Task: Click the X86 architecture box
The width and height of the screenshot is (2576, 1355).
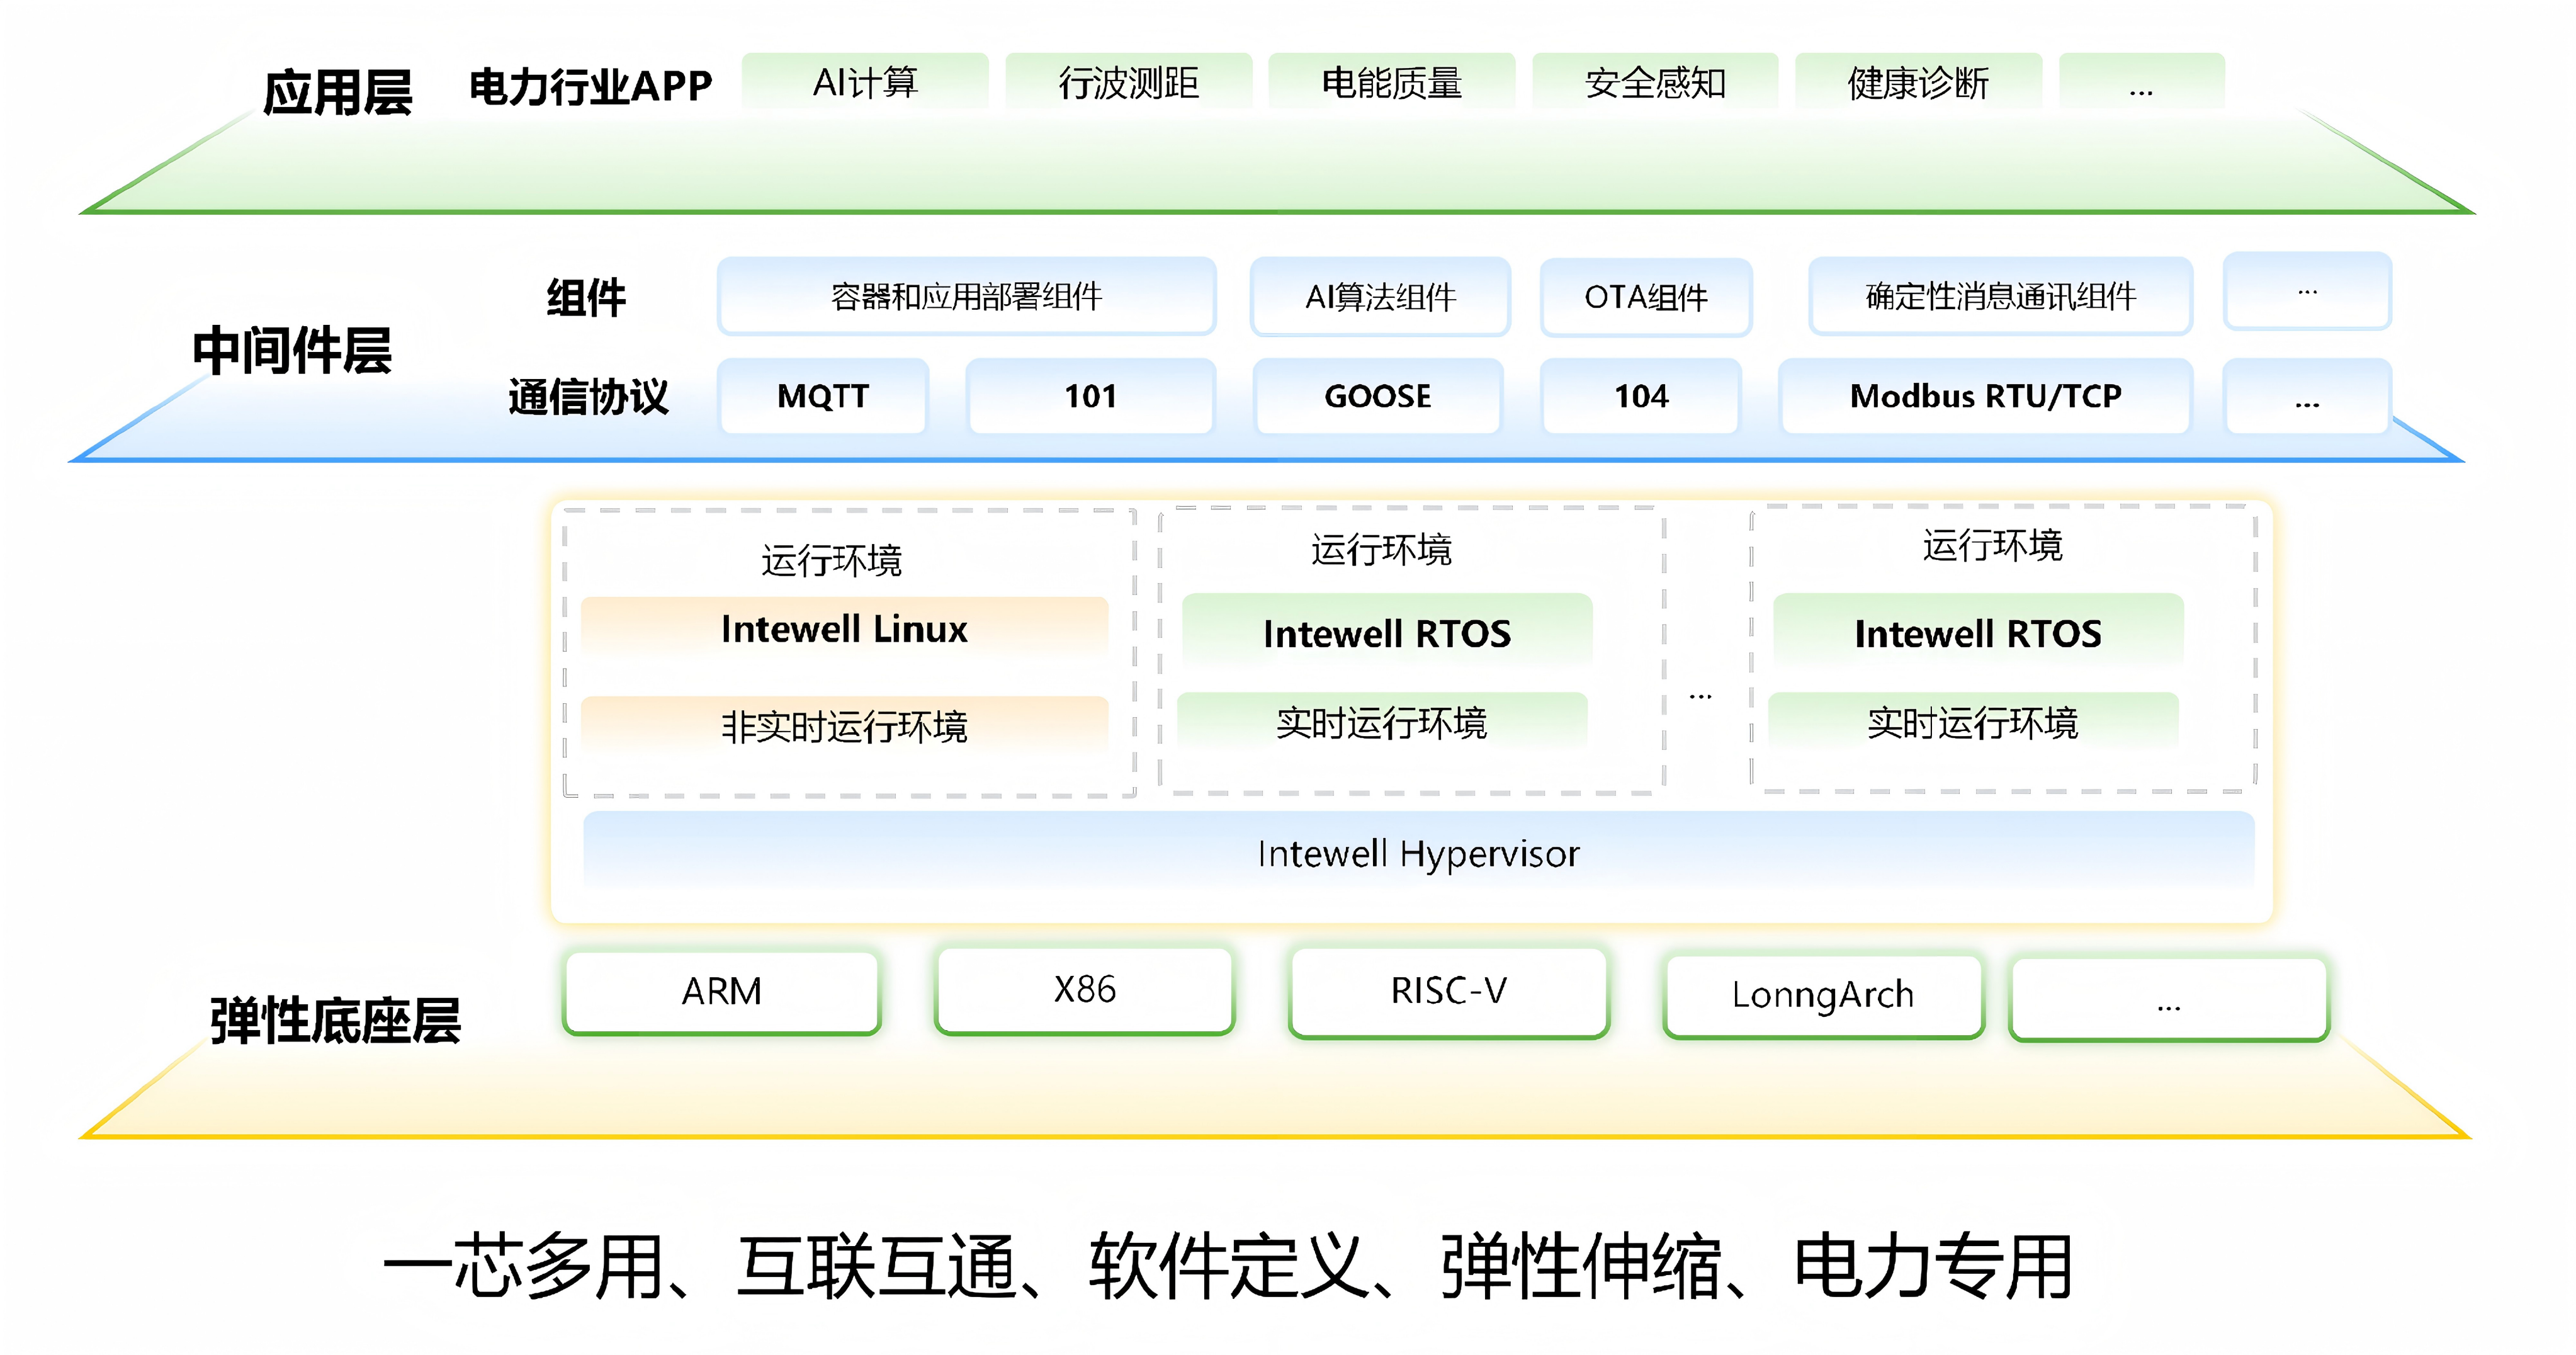Action: 1084,989
